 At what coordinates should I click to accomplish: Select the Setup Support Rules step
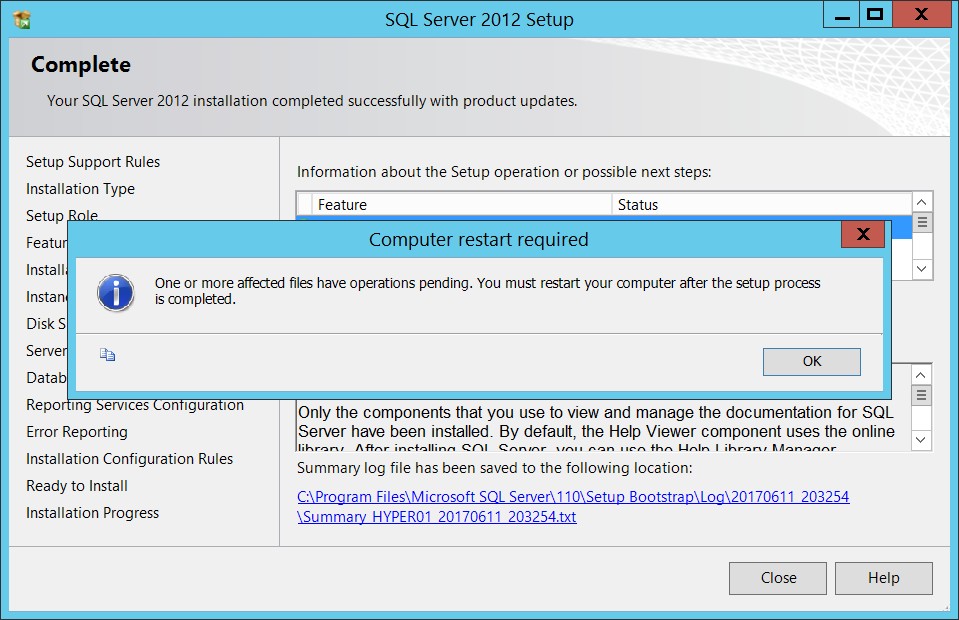pos(93,162)
